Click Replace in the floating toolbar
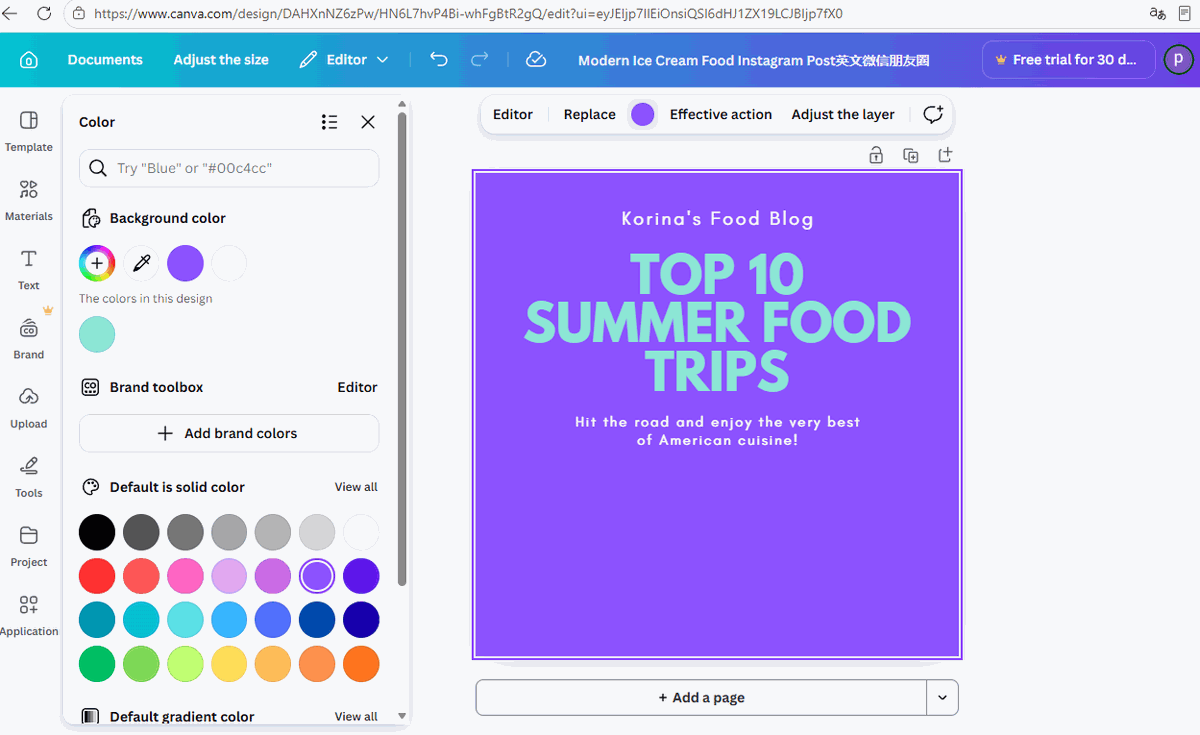The width and height of the screenshot is (1200, 735). (x=589, y=114)
